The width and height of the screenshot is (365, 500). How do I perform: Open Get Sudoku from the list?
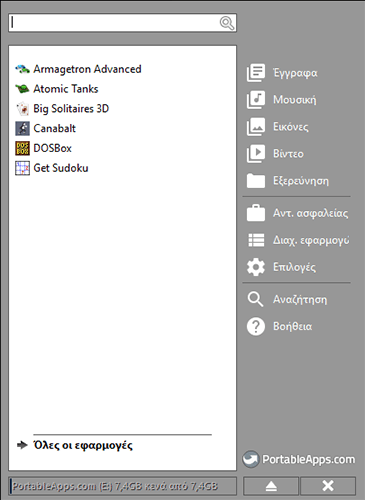[x=61, y=168]
